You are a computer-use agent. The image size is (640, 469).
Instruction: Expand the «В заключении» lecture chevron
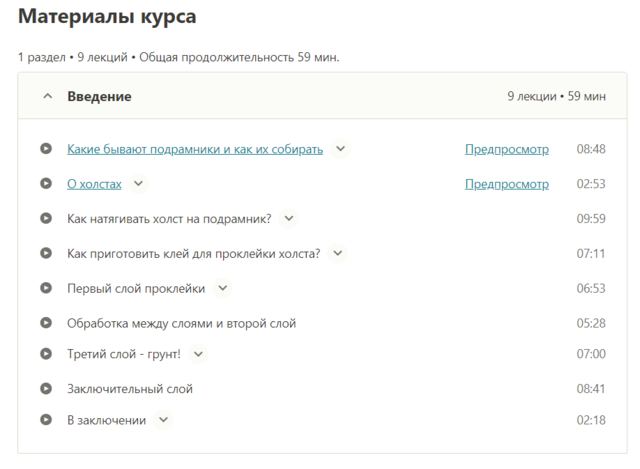click(164, 420)
